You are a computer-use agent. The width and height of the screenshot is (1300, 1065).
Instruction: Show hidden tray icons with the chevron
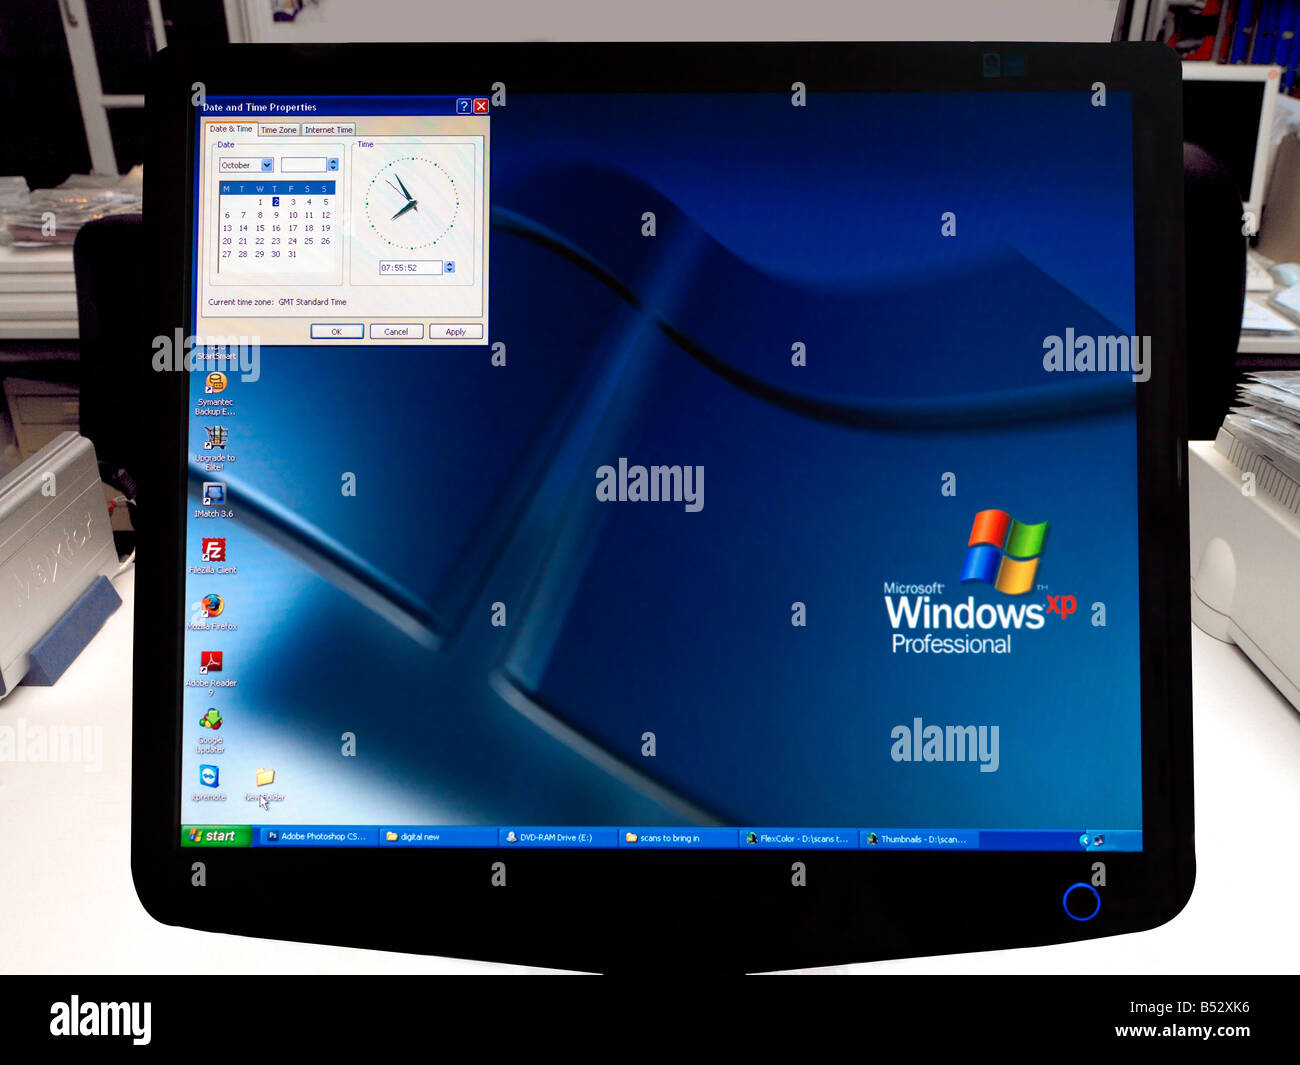click(x=1084, y=840)
